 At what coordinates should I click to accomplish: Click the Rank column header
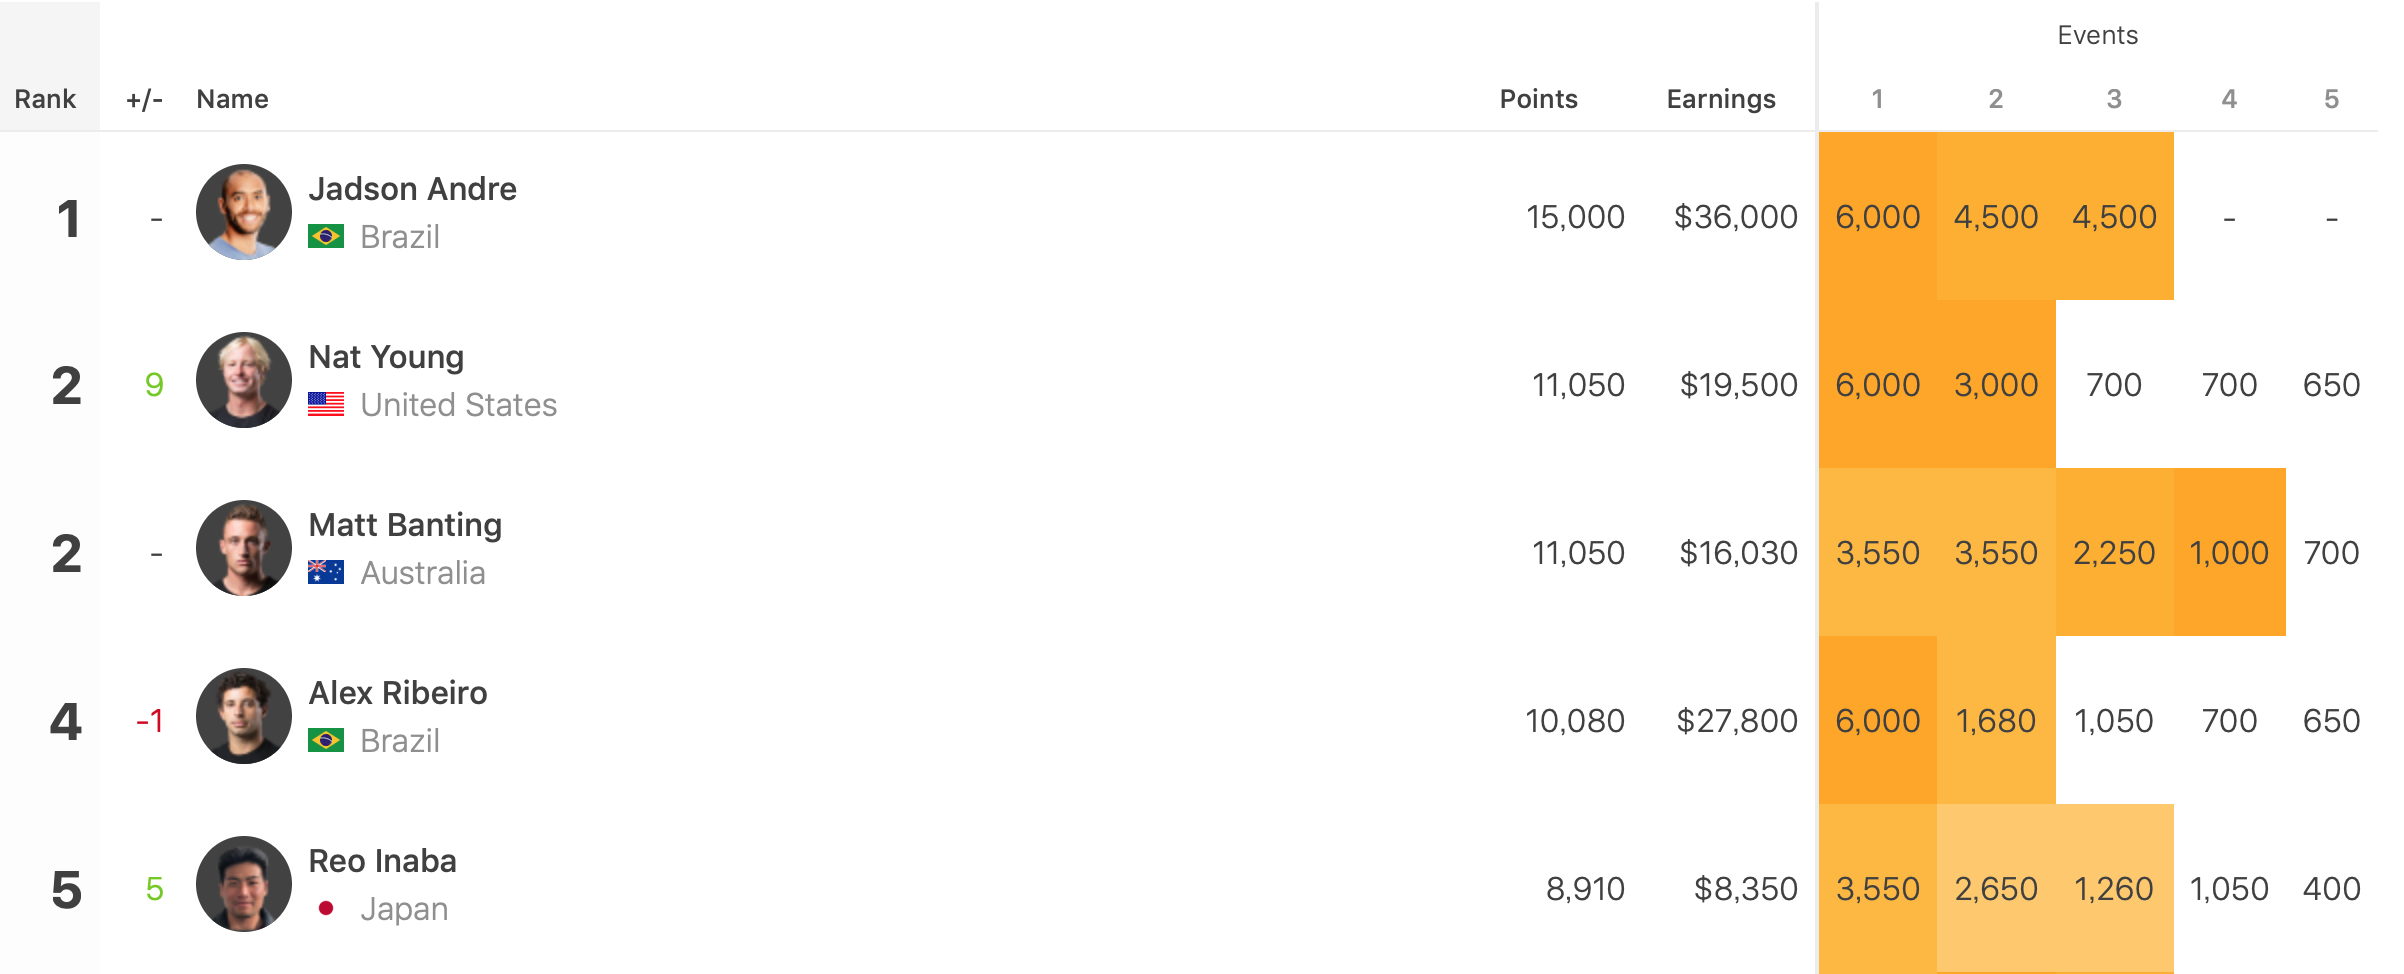45,99
